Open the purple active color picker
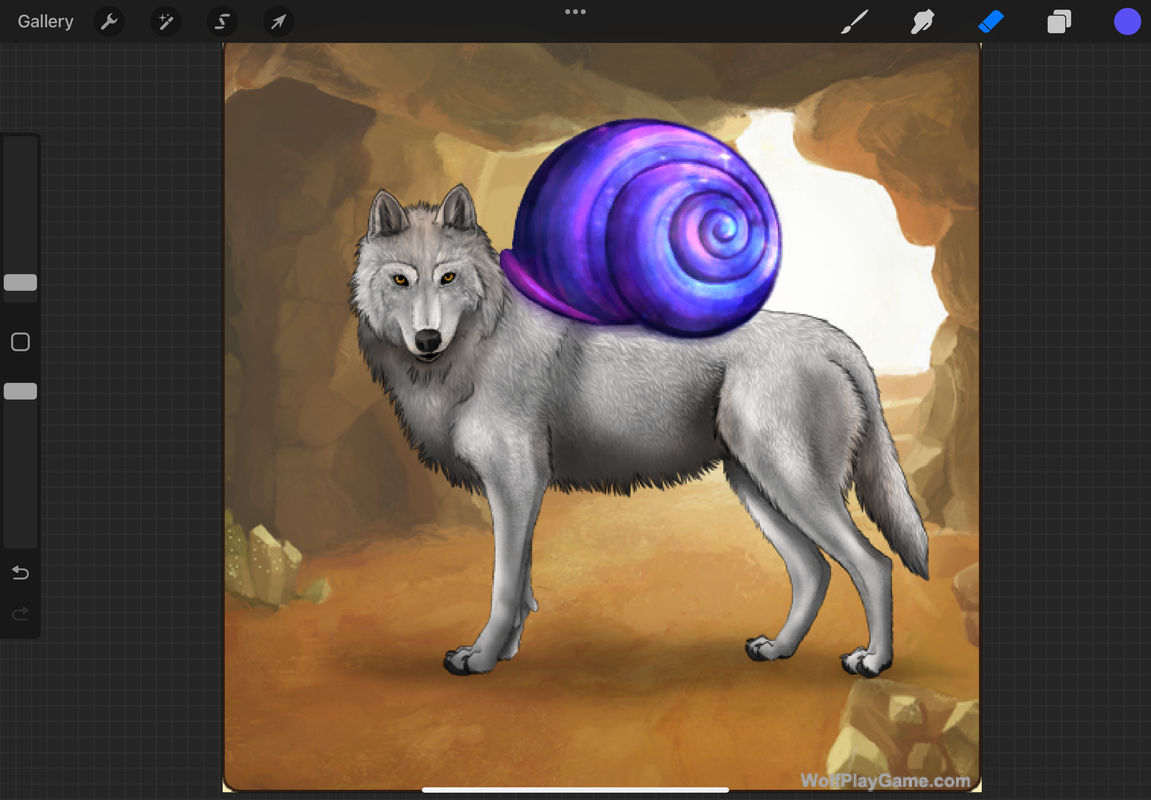The width and height of the screenshot is (1151, 800). 1127,21
